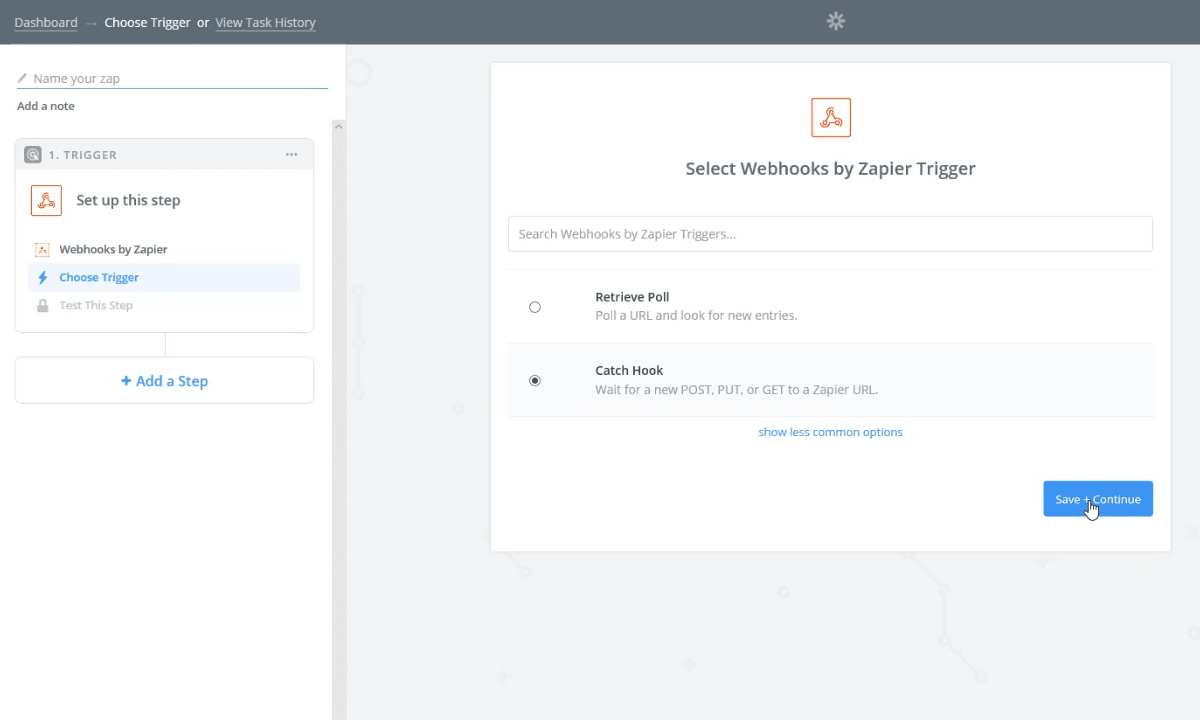Open the trigger step three-dot menu
Image resolution: width=1200 pixels, height=720 pixels.
click(291, 154)
